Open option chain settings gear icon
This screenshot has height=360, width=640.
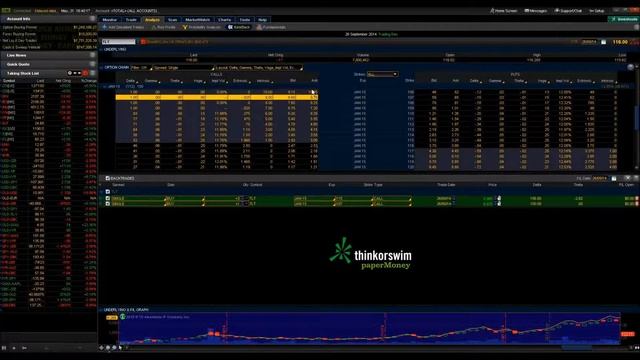(x=631, y=67)
